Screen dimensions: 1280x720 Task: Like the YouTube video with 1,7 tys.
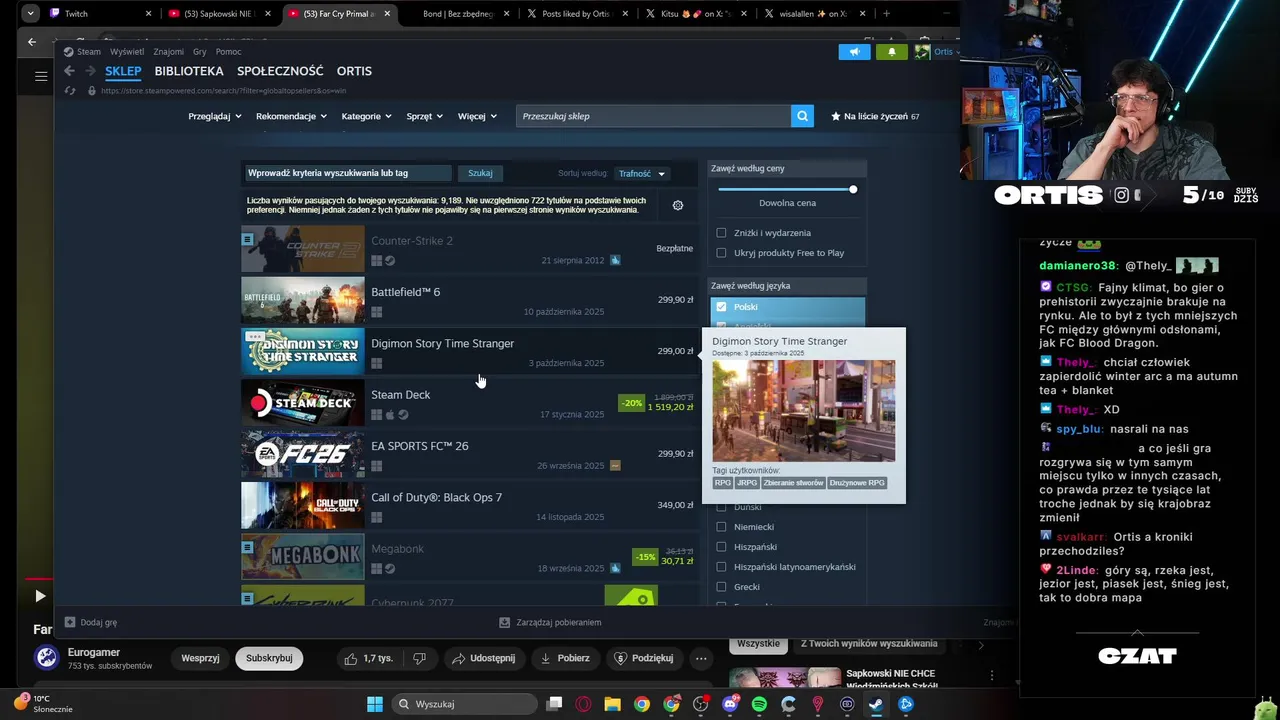(368, 658)
